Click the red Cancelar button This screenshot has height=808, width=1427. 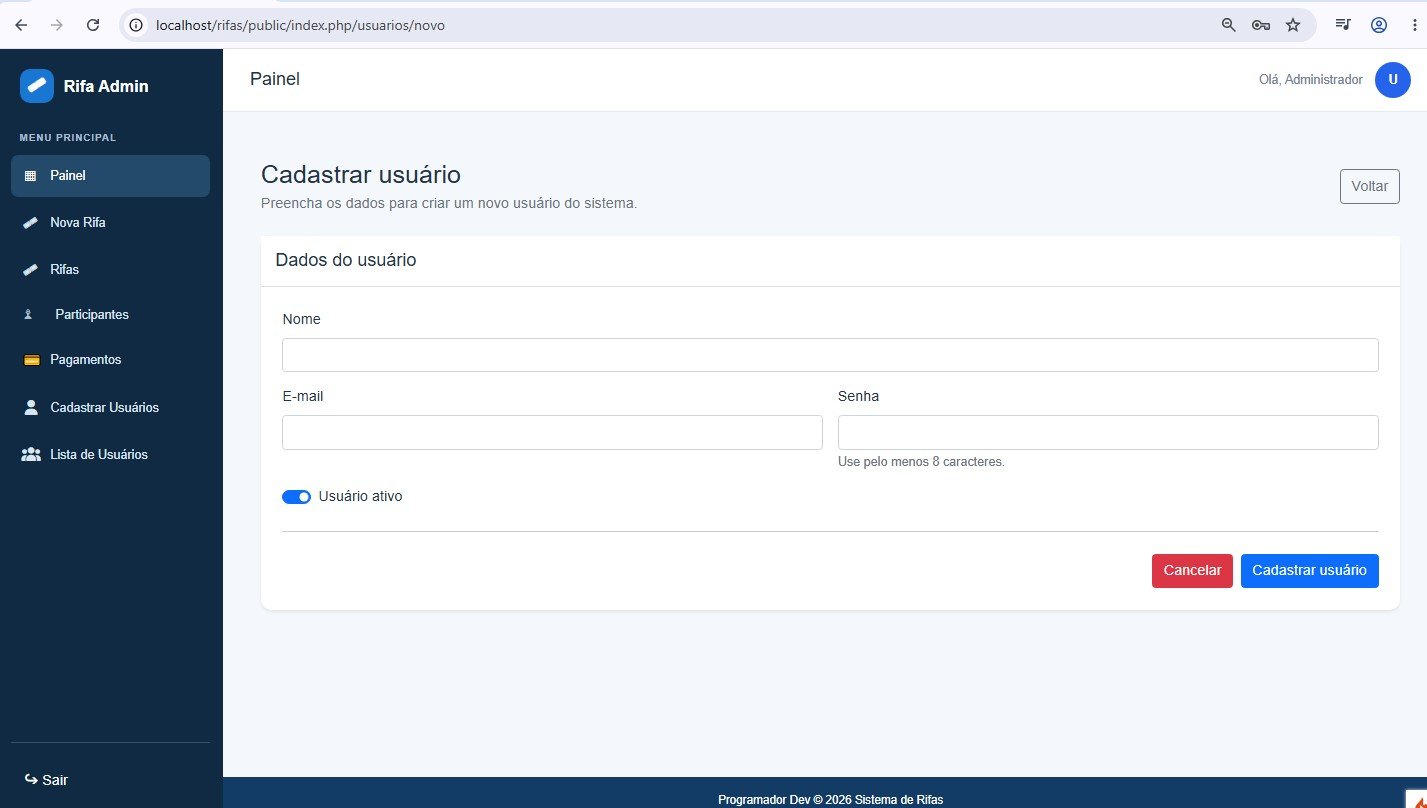[1192, 571]
